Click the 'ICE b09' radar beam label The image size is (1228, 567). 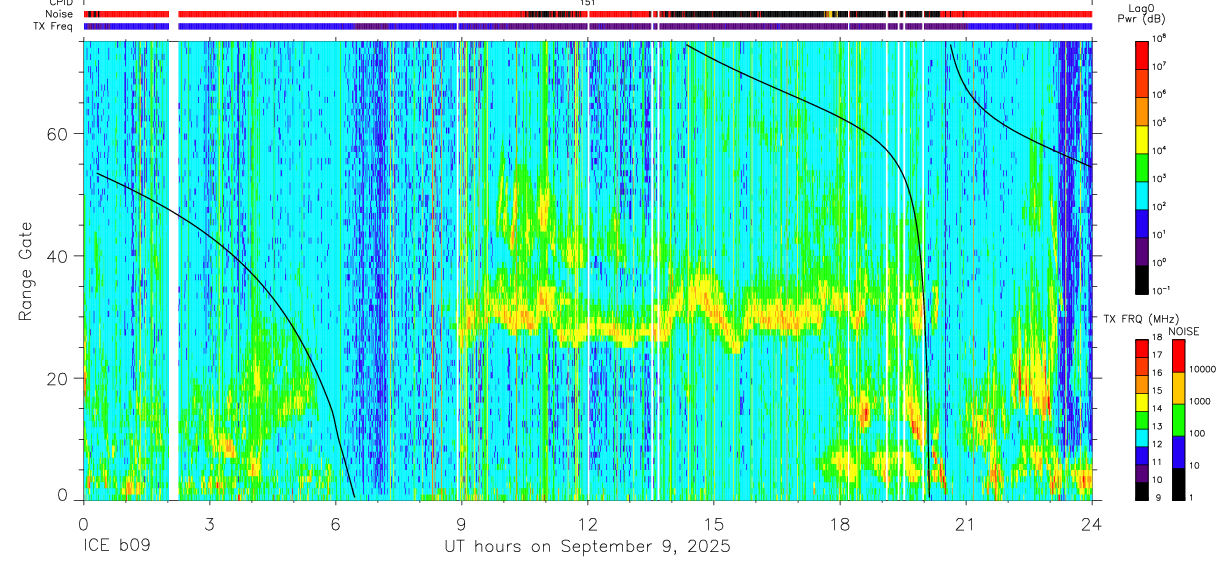click(118, 547)
